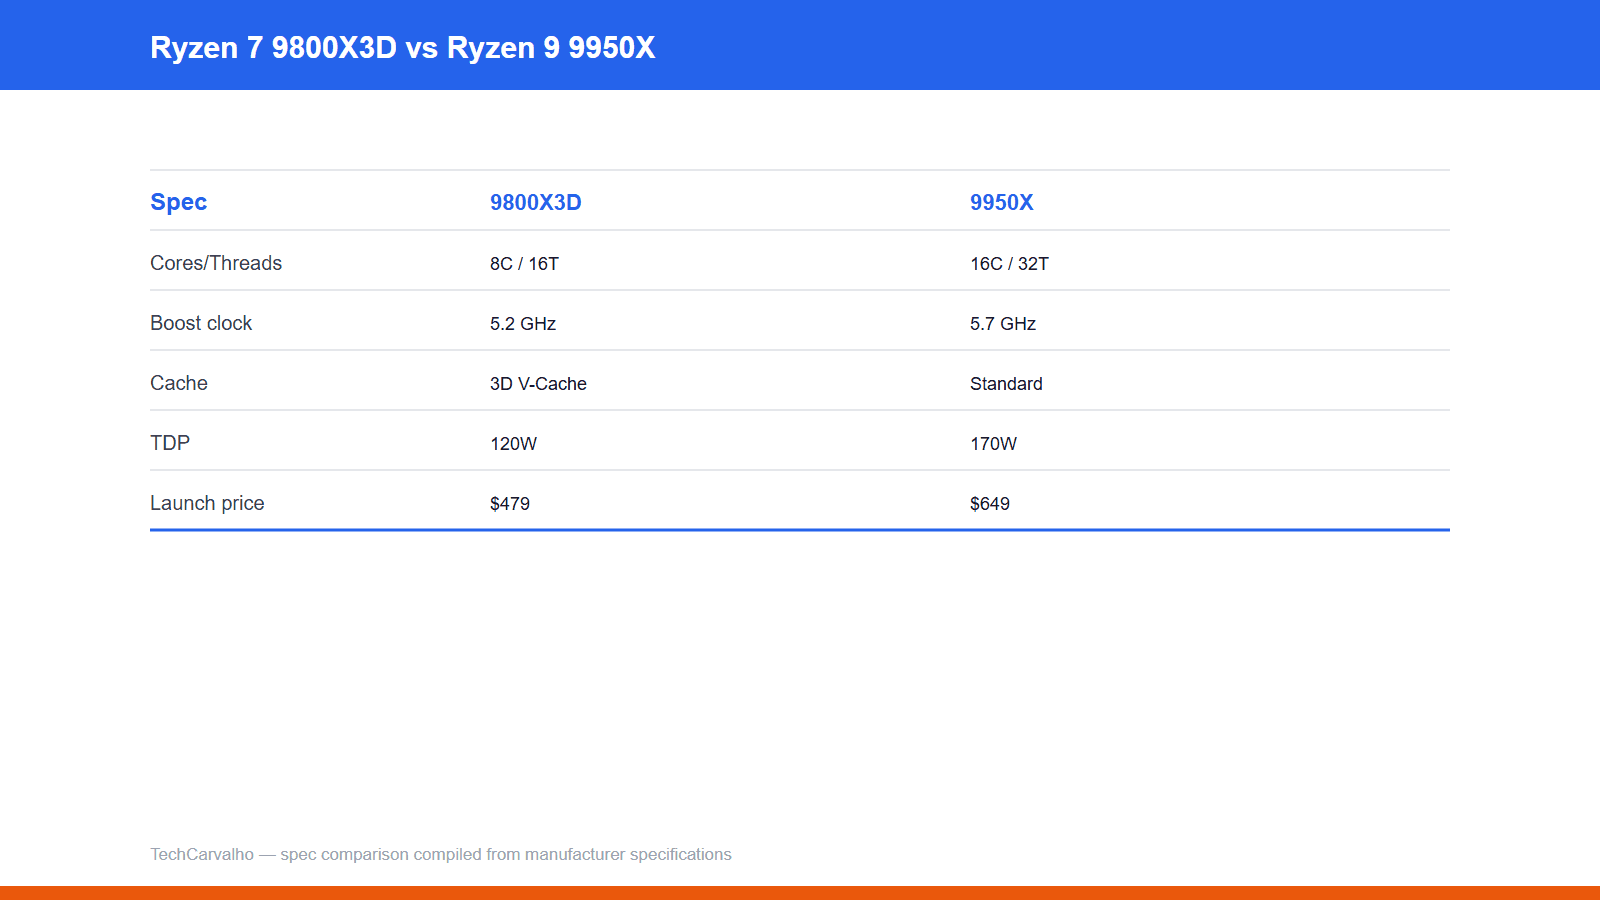Click the 'Boost clock' row label

201,323
